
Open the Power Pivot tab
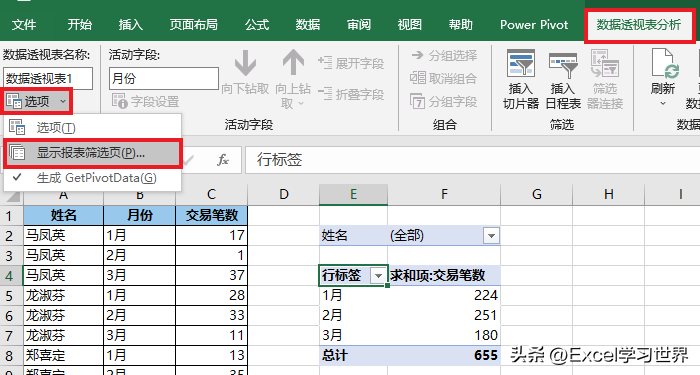click(534, 24)
